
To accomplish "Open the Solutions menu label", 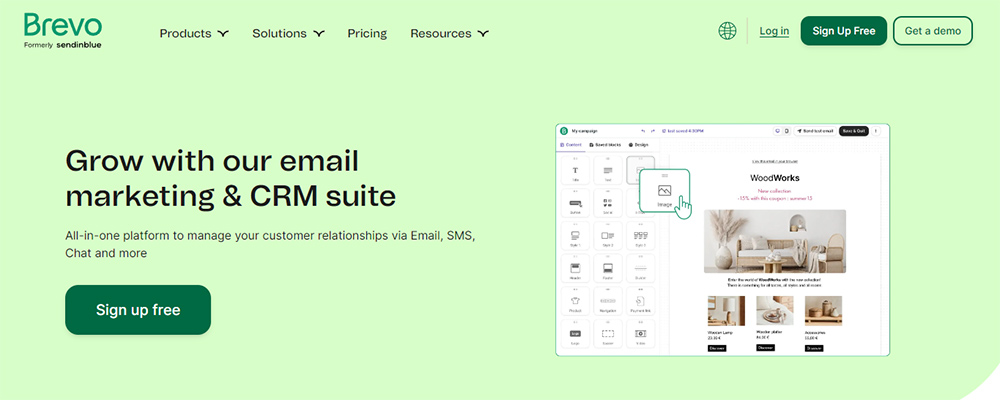I will (279, 33).
